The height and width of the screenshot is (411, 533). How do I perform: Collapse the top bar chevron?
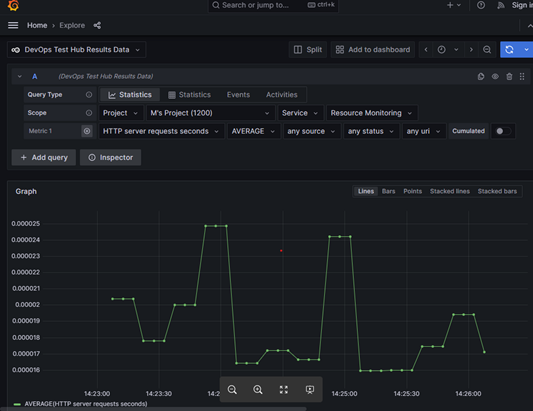pos(530,26)
